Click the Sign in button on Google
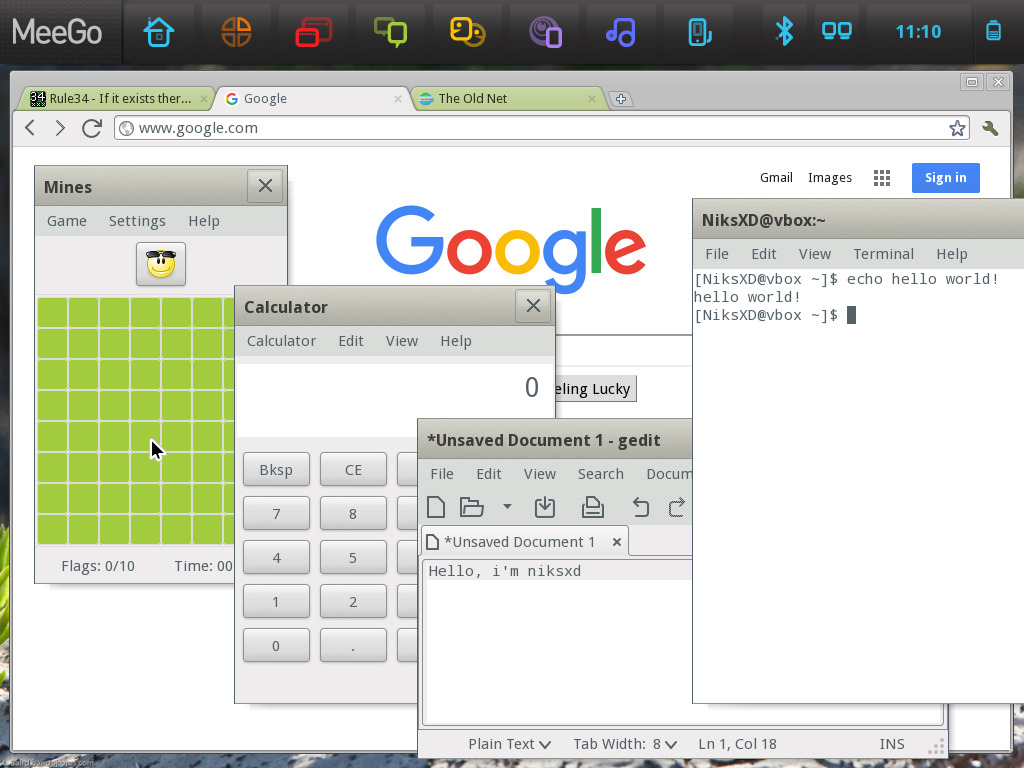1024x768 pixels. 946,178
